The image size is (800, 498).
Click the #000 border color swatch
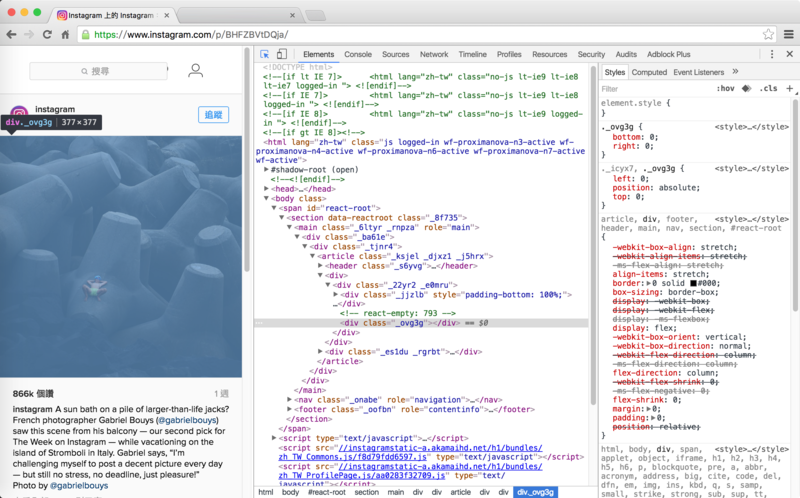coord(693,283)
